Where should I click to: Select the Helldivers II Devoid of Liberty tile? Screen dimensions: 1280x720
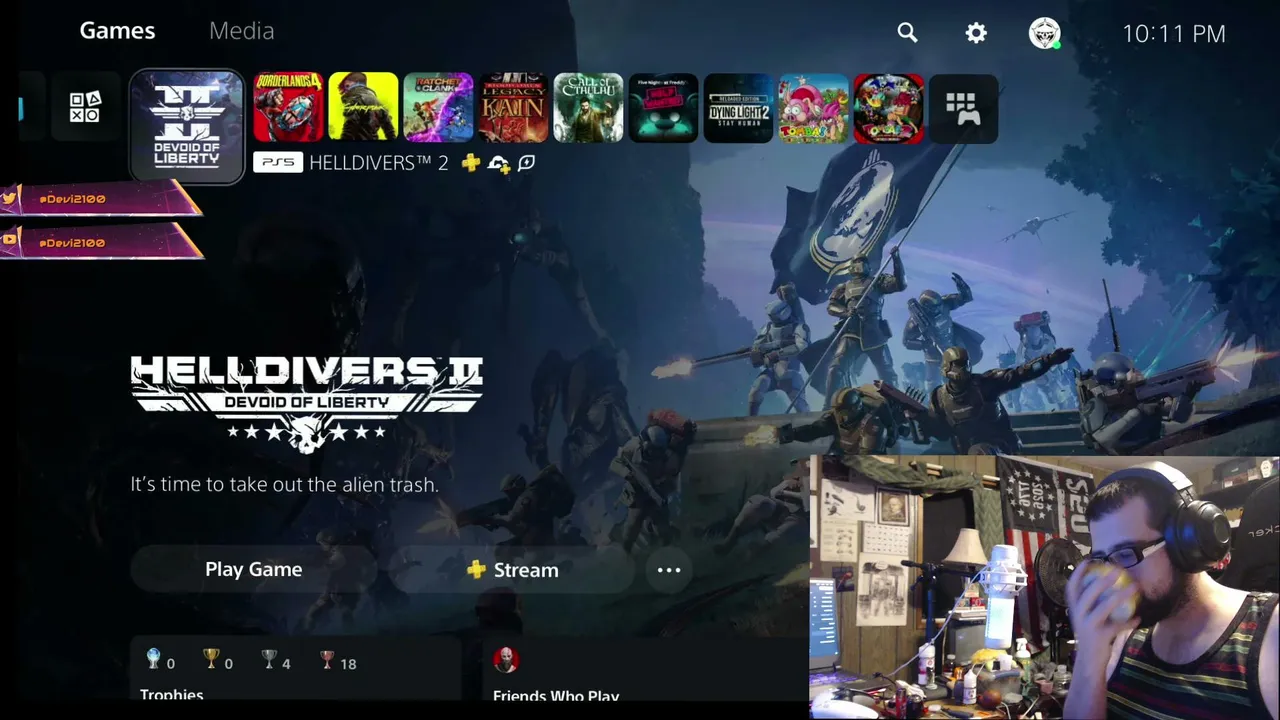pyautogui.click(x=187, y=127)
